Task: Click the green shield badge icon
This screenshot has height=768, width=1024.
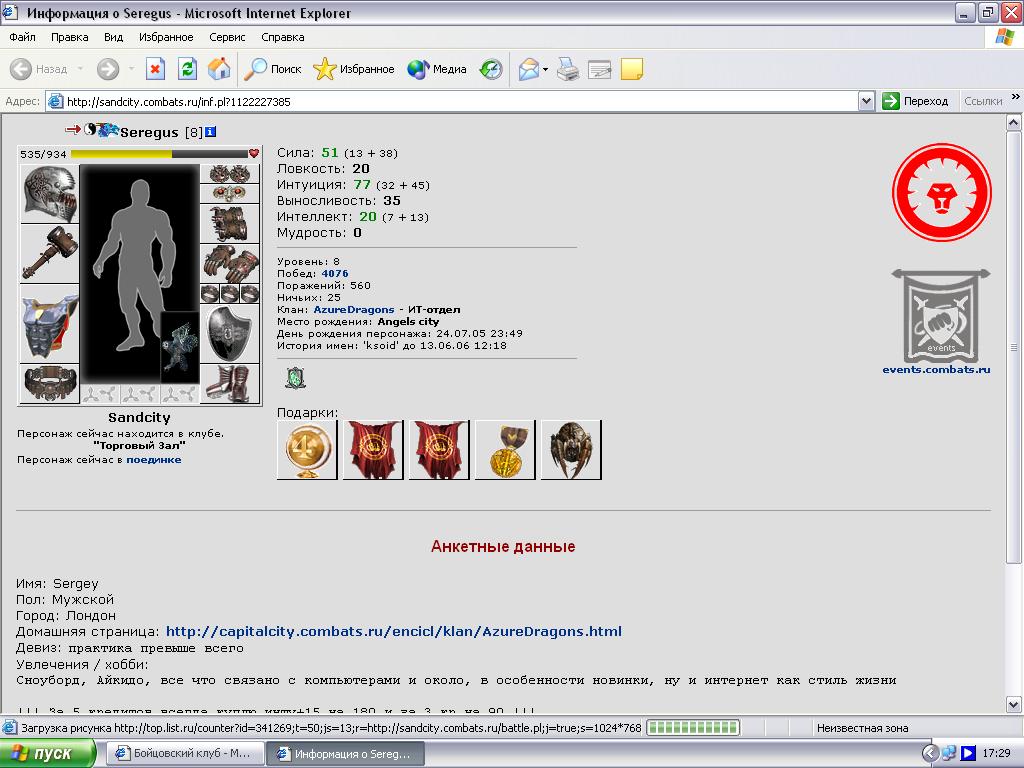Action: coord(295,378)
